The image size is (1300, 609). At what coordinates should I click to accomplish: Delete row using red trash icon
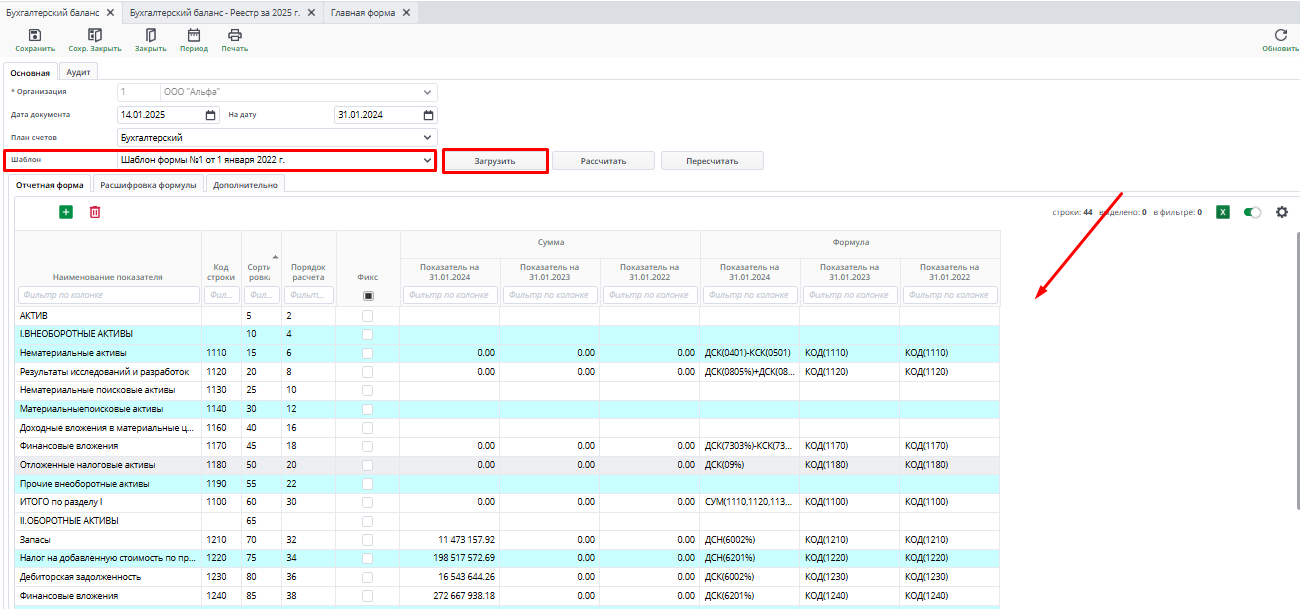coord(95,212)
